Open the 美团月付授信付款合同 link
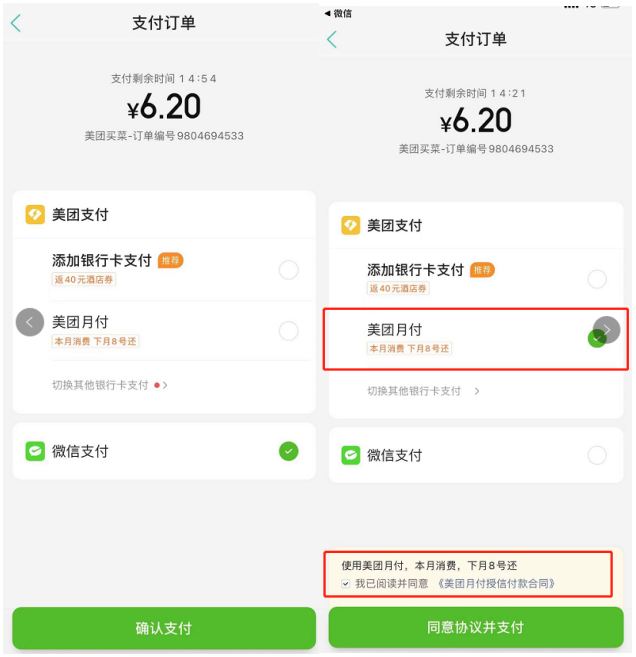636x657 pixels. 496,583
